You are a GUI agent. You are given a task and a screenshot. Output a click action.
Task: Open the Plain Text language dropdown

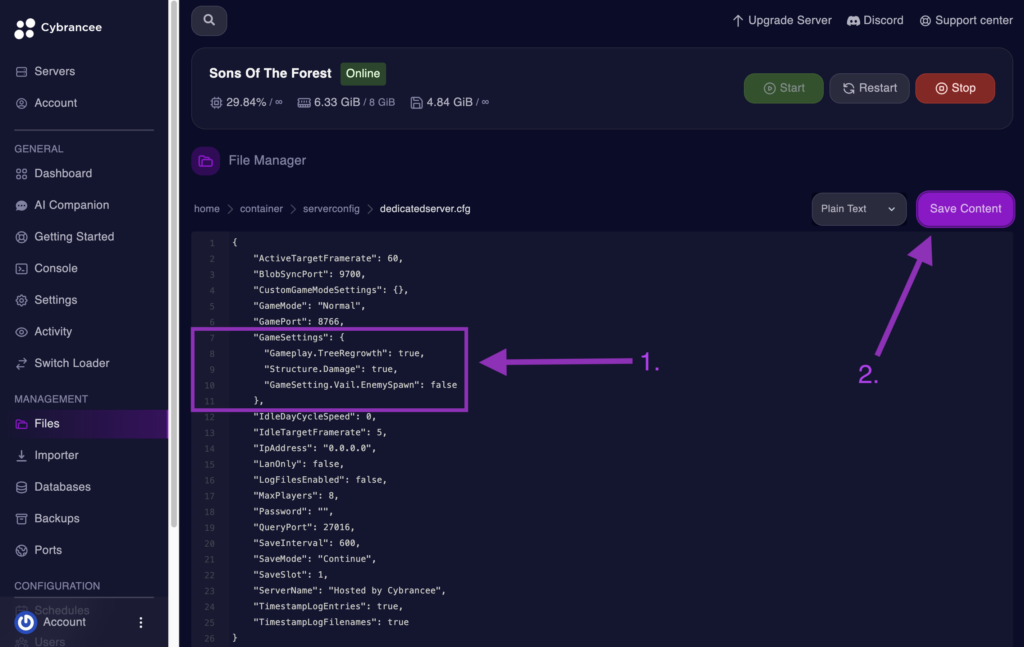pyautogui.click(x=859, y=209)
